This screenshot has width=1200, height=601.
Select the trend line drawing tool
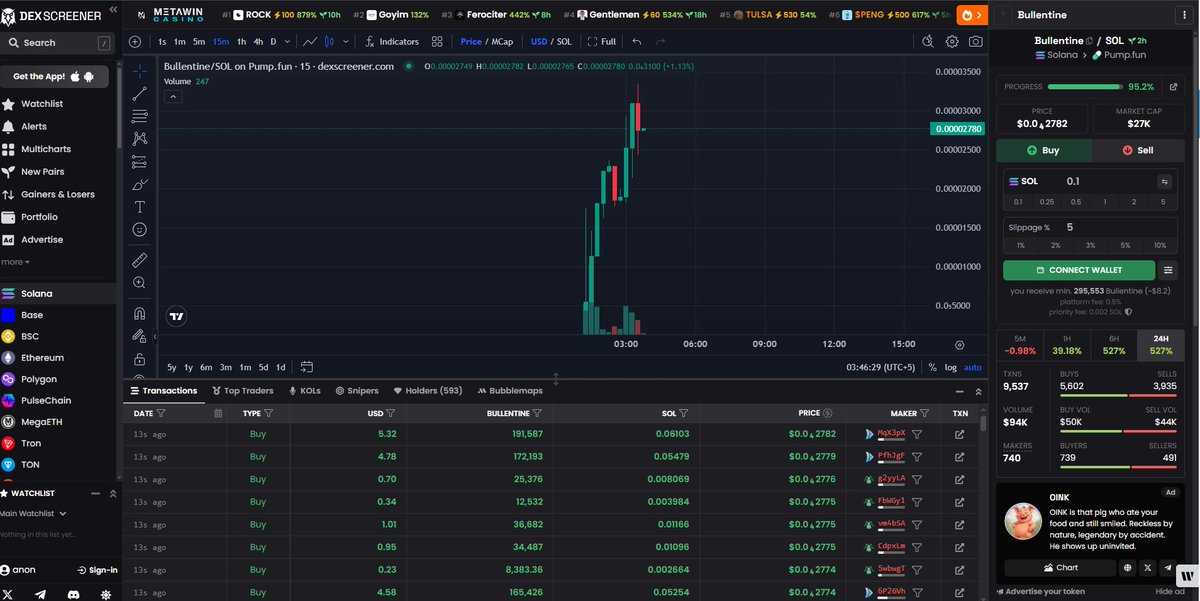[139, 92]
